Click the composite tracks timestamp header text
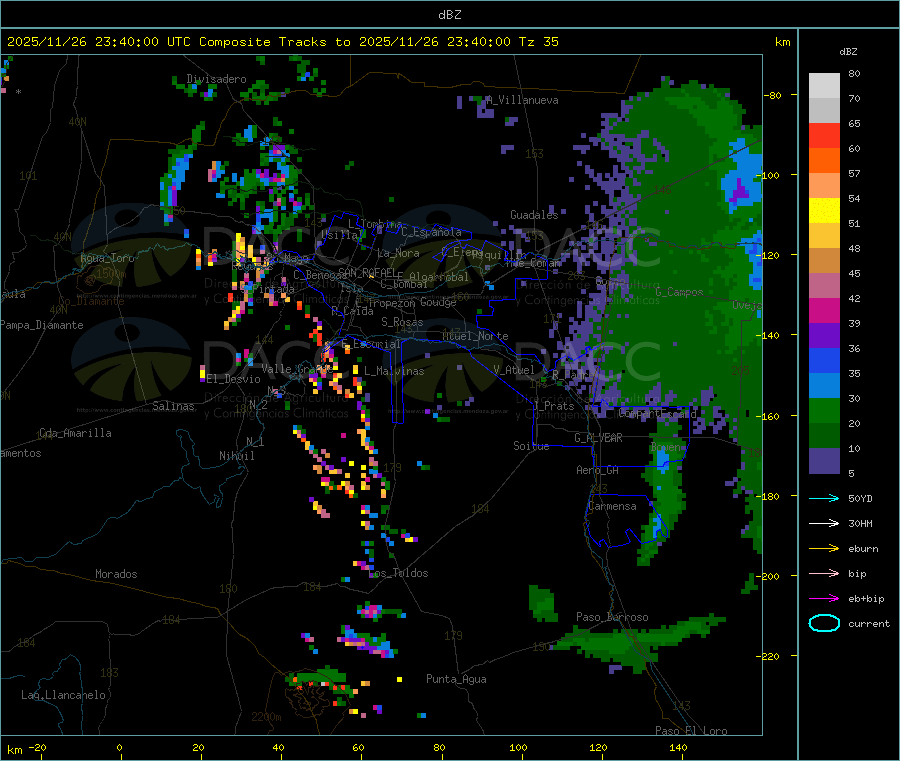The image size is (900, 761). 282,42
